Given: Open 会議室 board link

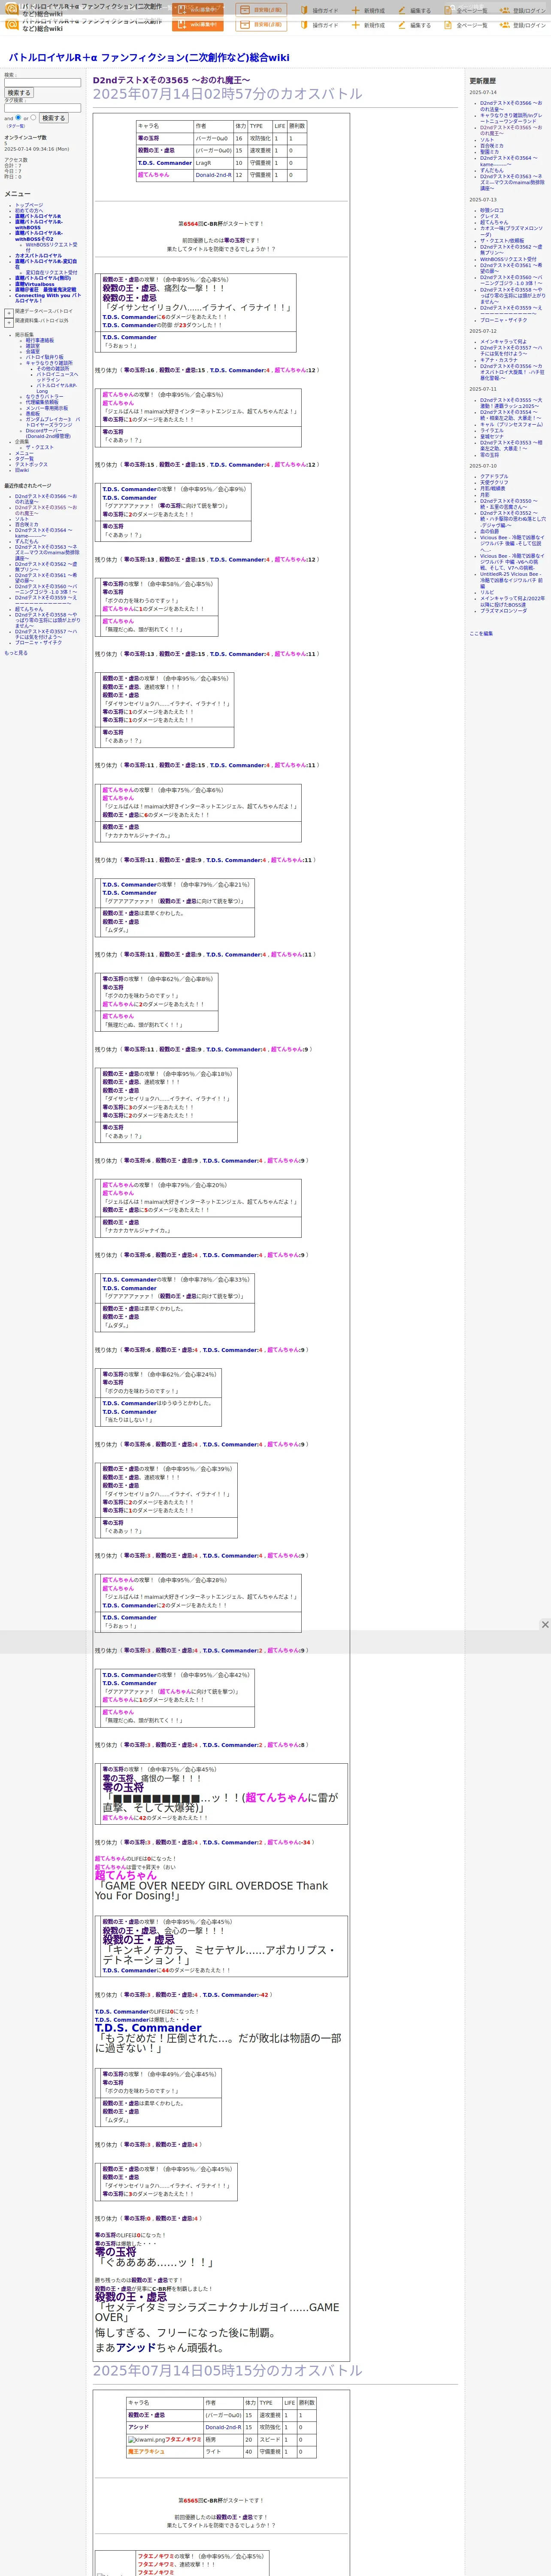Looking at the screenshot, I should (33, 351).
